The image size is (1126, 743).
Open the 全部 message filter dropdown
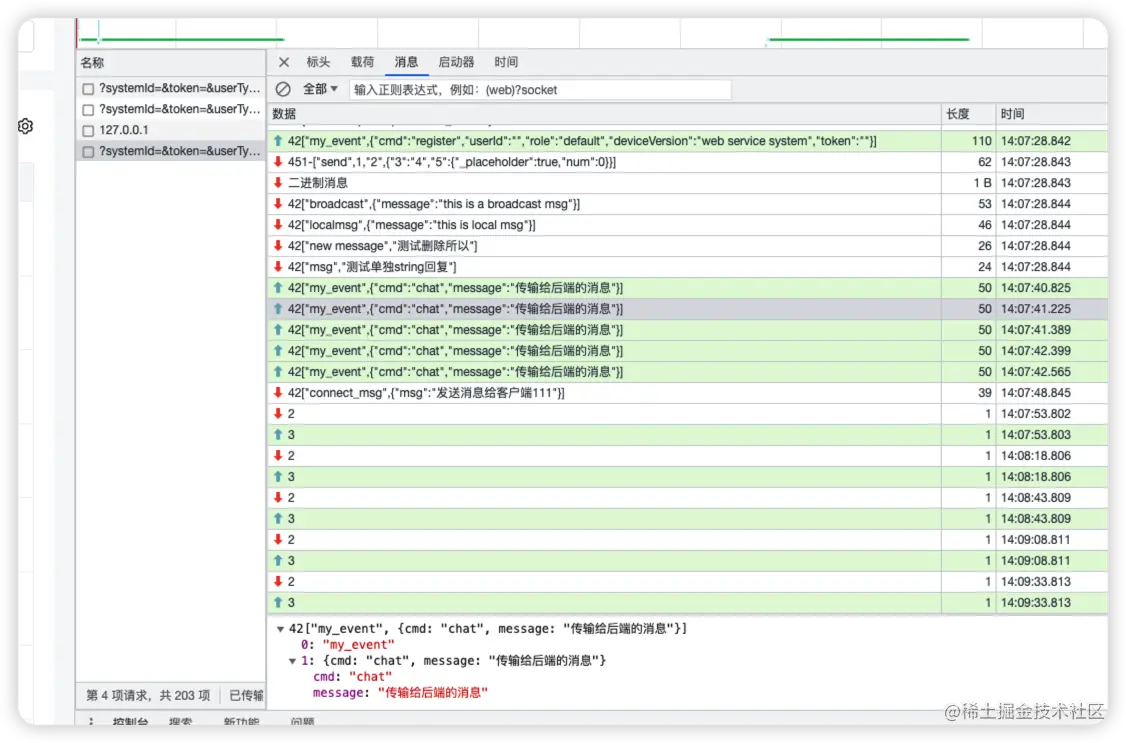315,88
